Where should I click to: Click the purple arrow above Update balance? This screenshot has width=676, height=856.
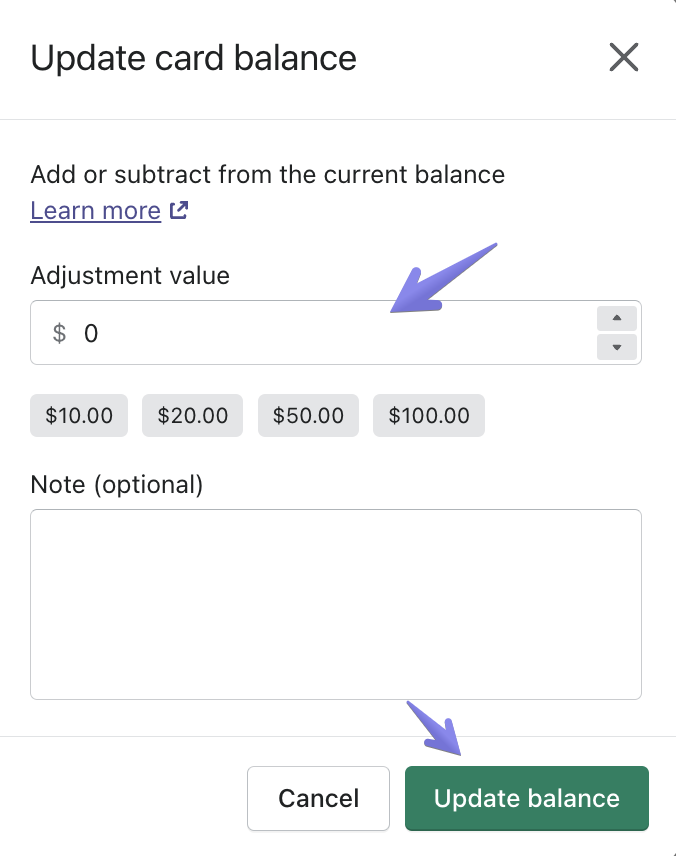tap(435, 731)
